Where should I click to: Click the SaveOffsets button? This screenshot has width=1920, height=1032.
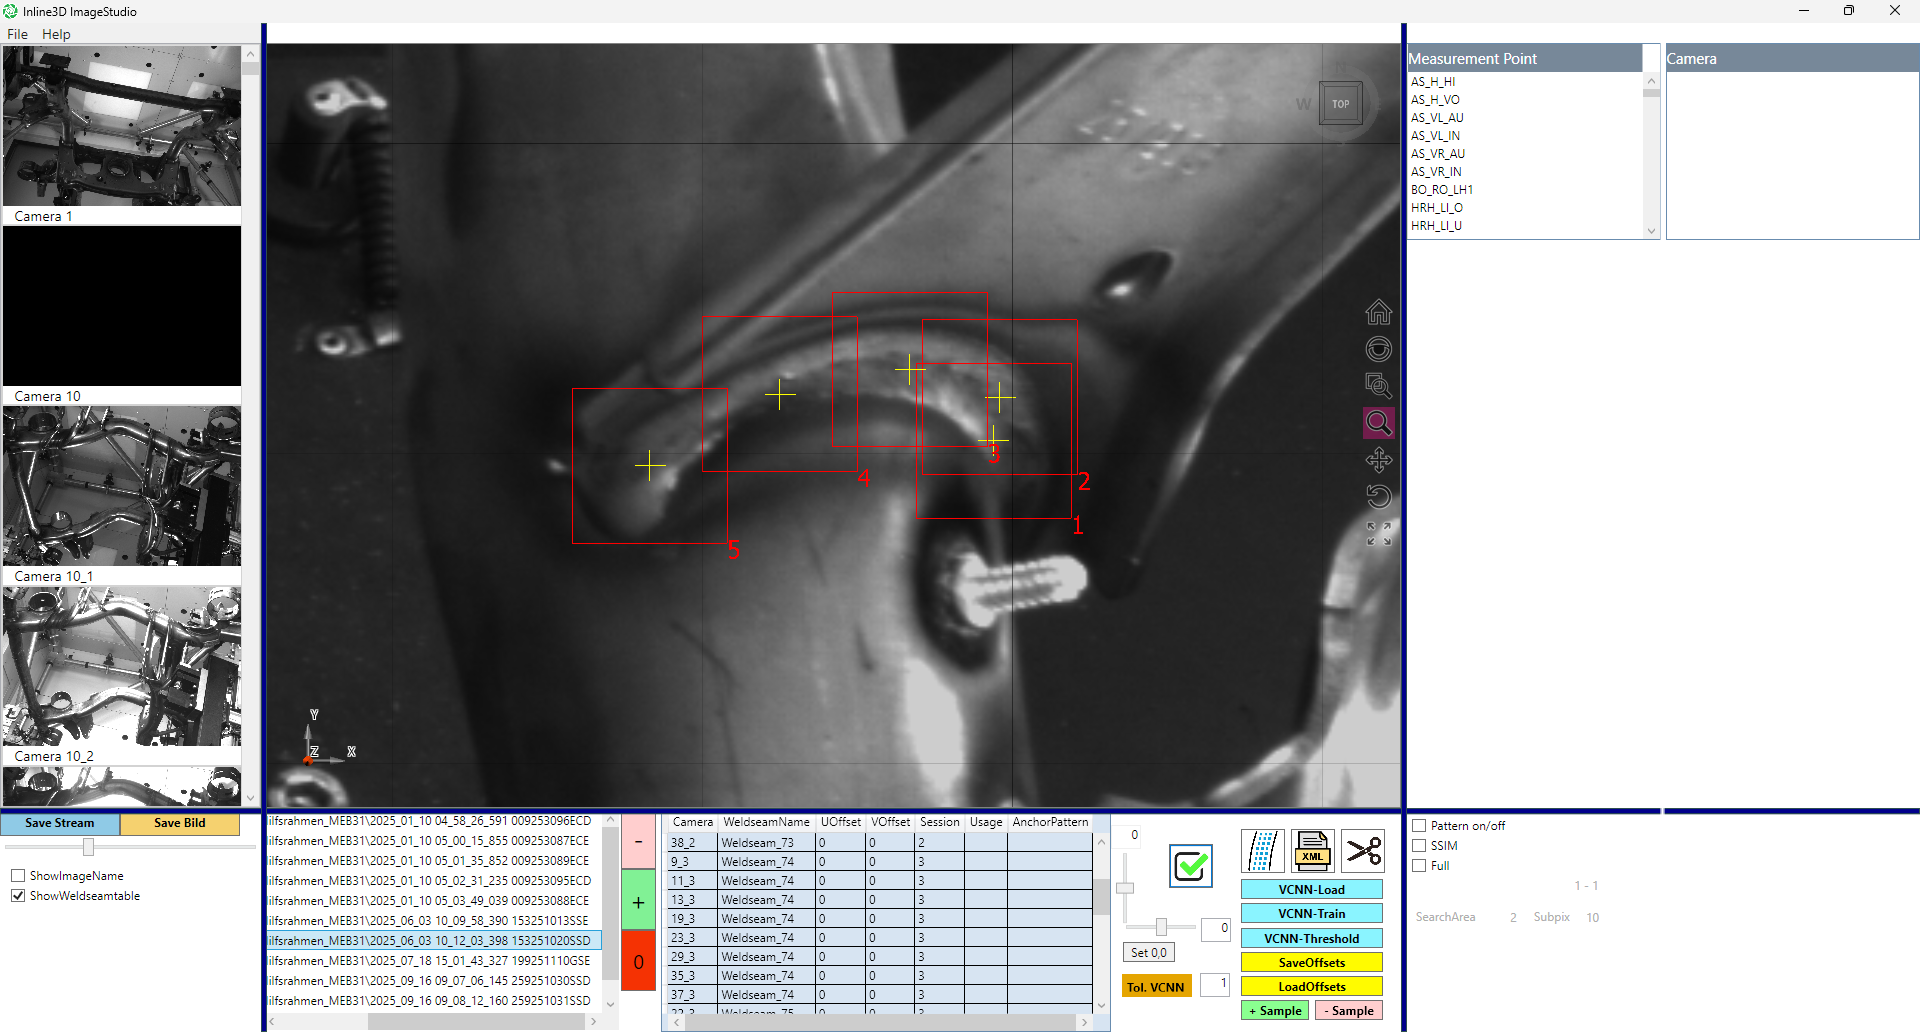point(1311,963)
